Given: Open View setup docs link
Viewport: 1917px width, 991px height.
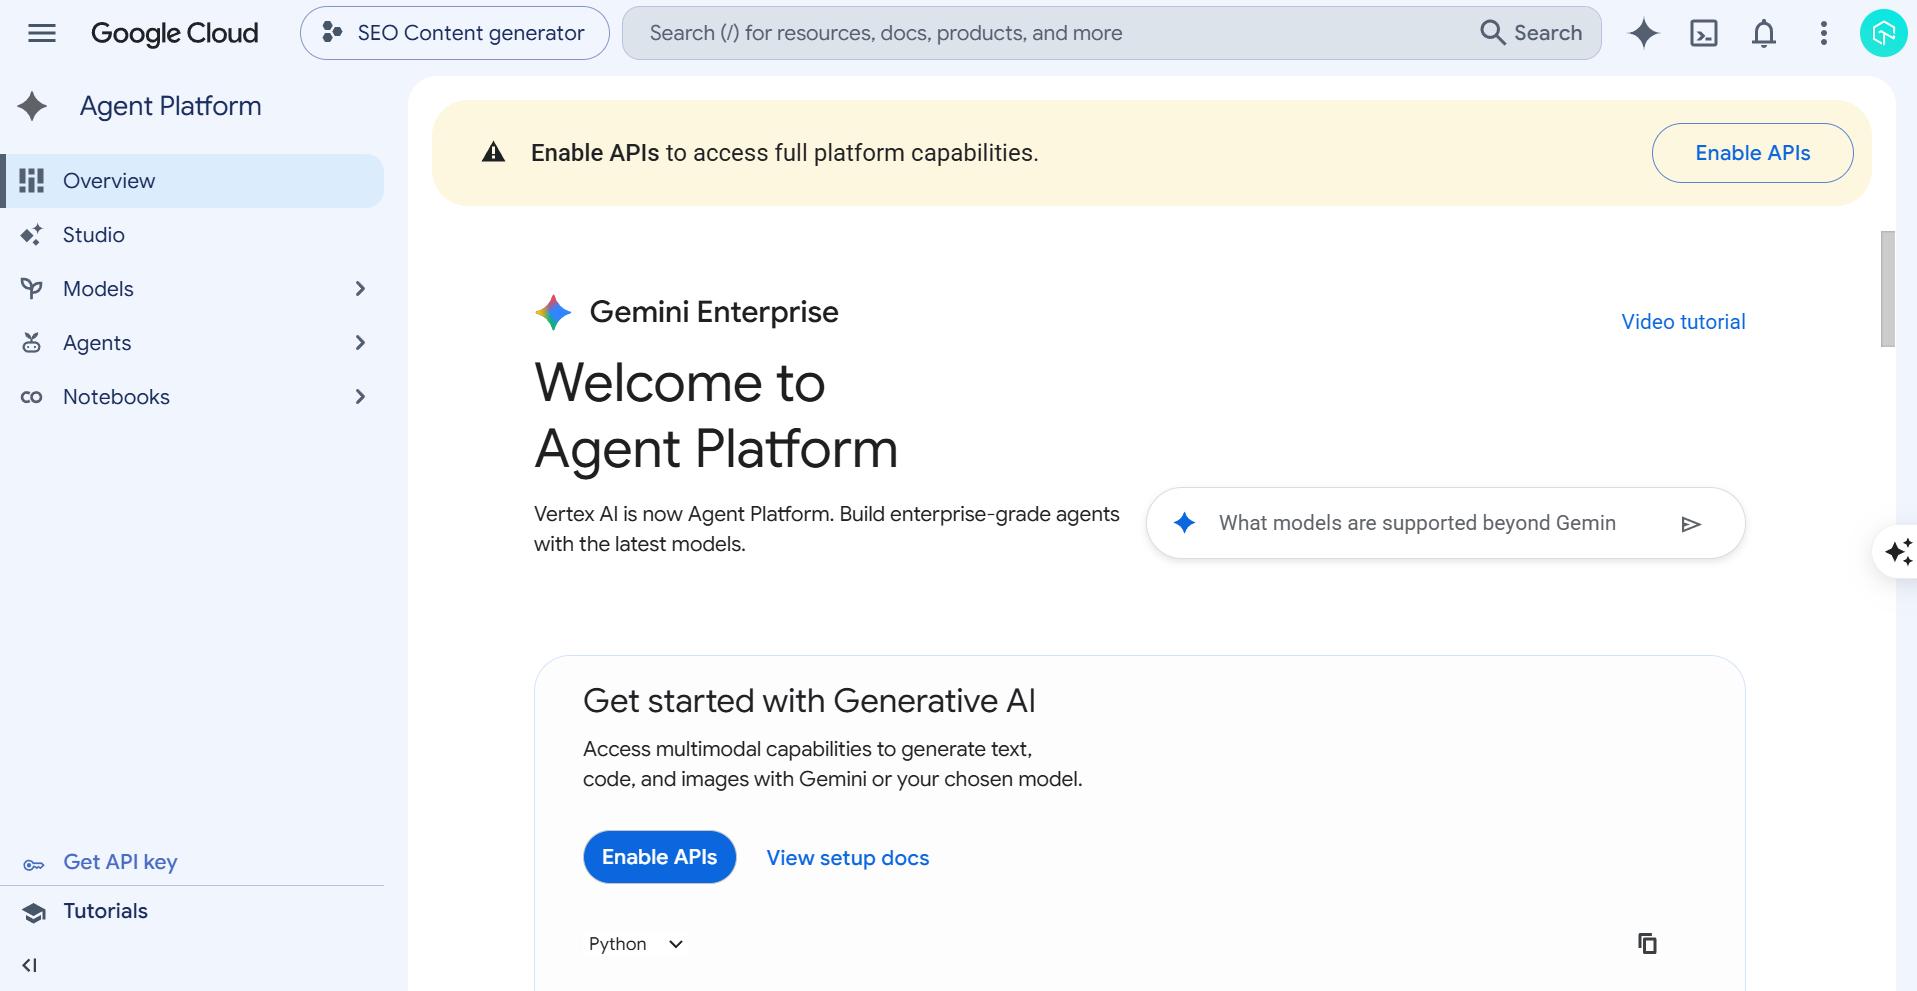Looking at the screenshot, I should point(848,858).
